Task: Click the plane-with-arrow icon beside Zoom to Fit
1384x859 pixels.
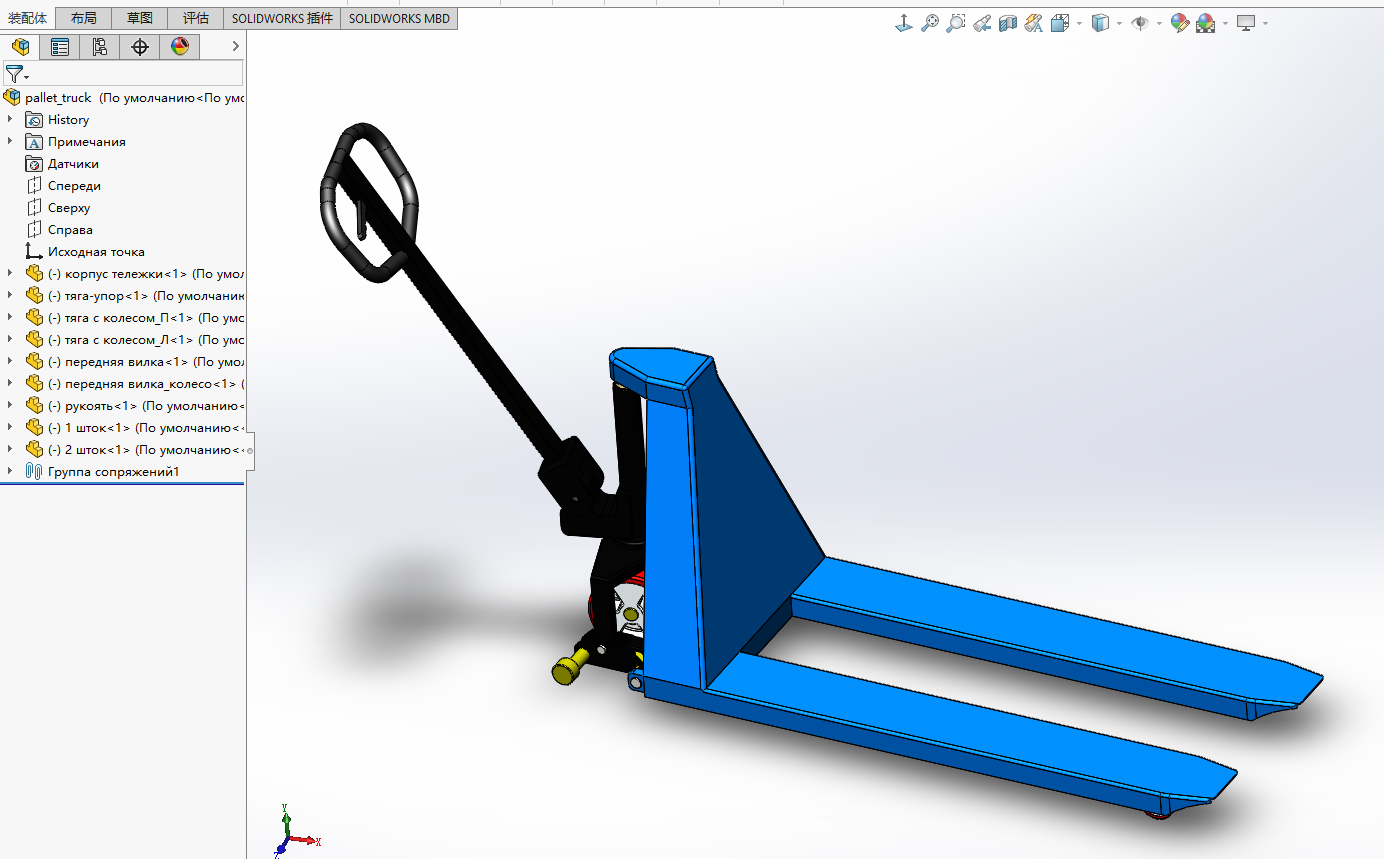Action: tap(904, 23)
